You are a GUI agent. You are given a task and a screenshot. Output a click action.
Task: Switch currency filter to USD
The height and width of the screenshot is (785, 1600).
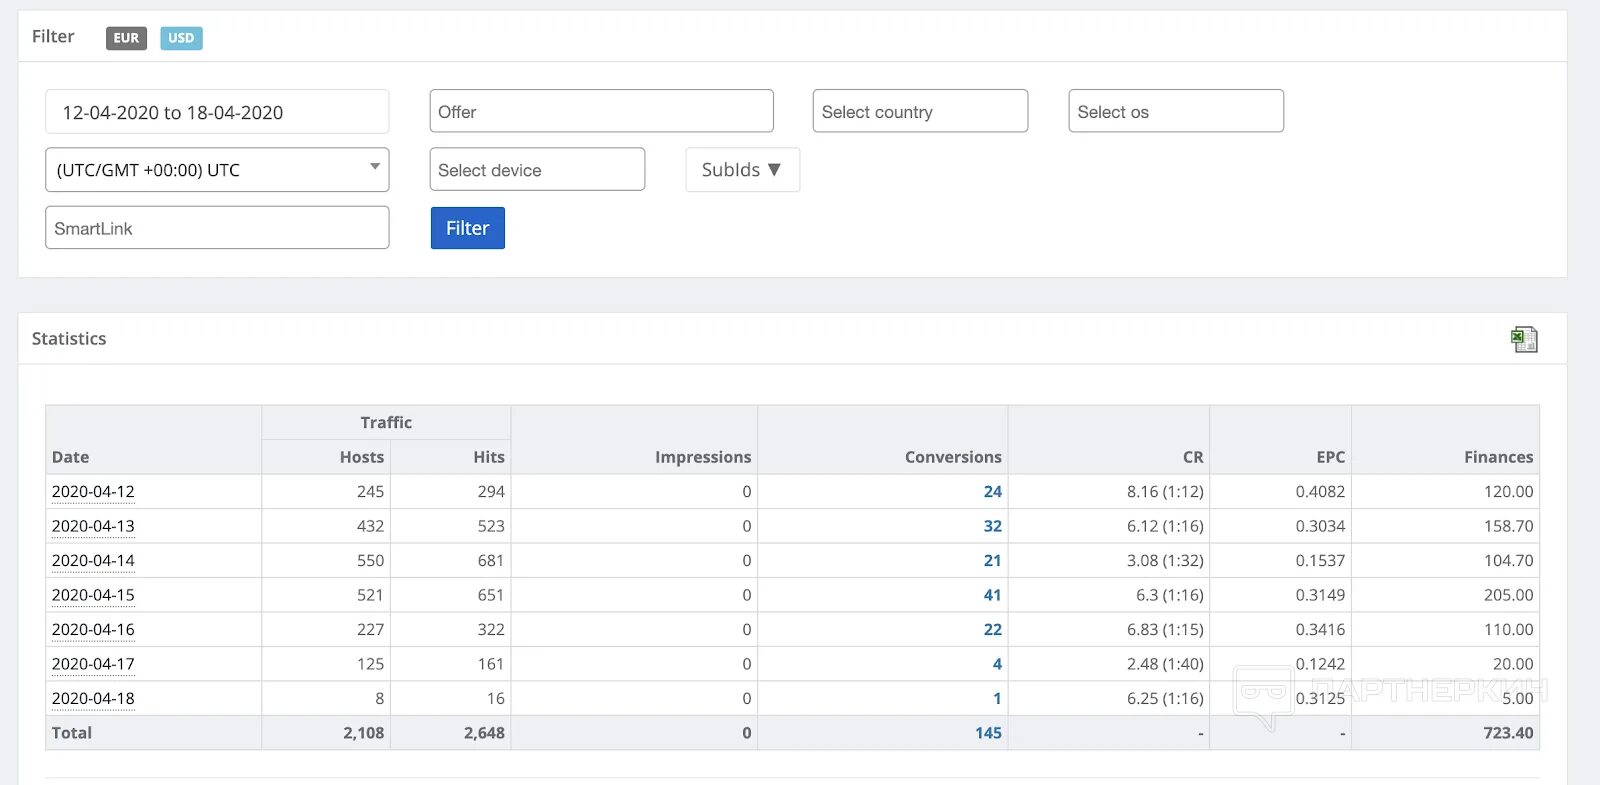(x=181, y=38)
